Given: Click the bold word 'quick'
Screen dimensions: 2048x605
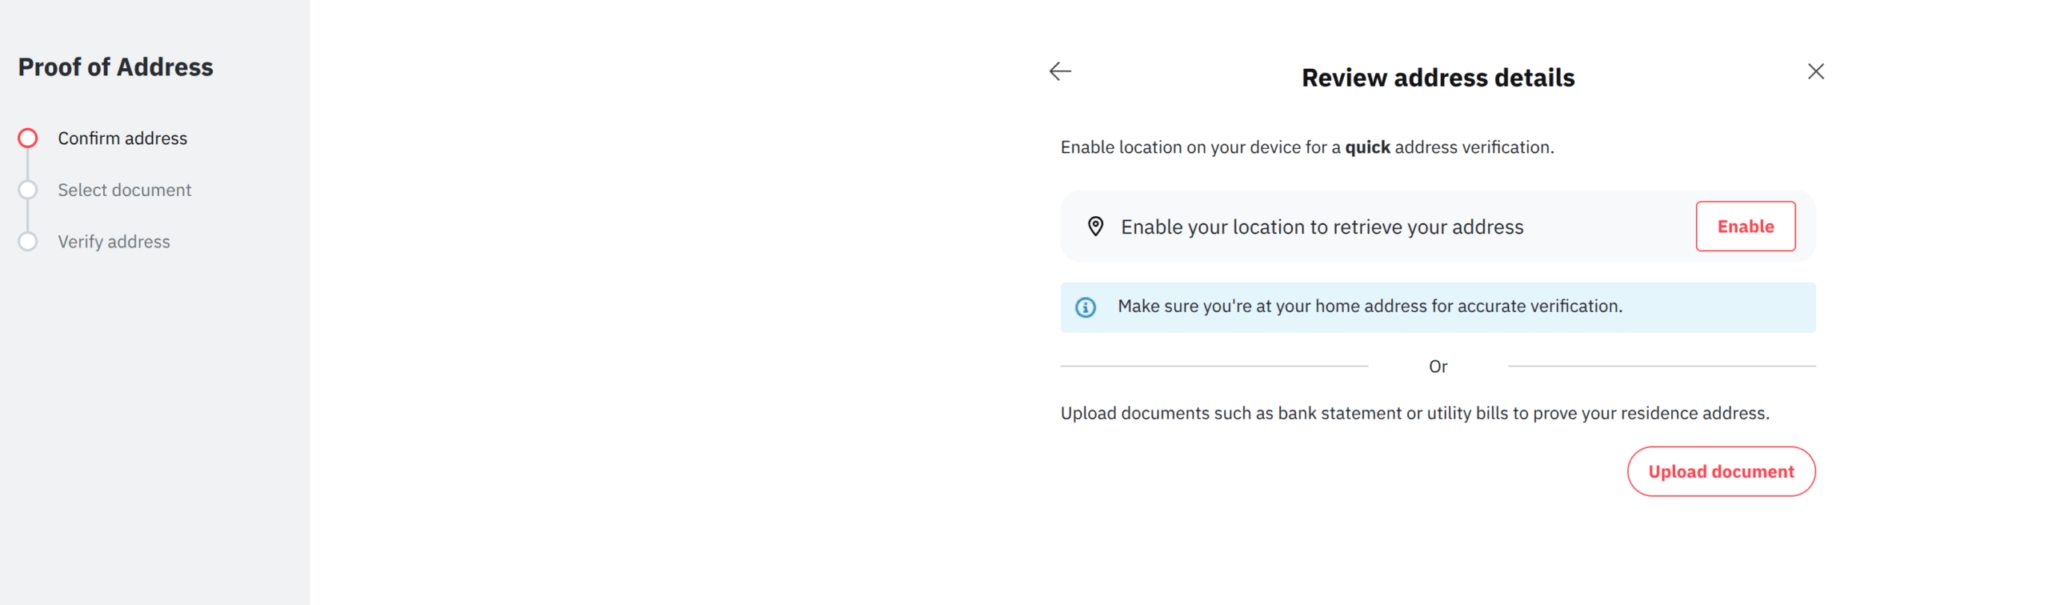Looking at the screenshot, I should [x=1367, y=147].
